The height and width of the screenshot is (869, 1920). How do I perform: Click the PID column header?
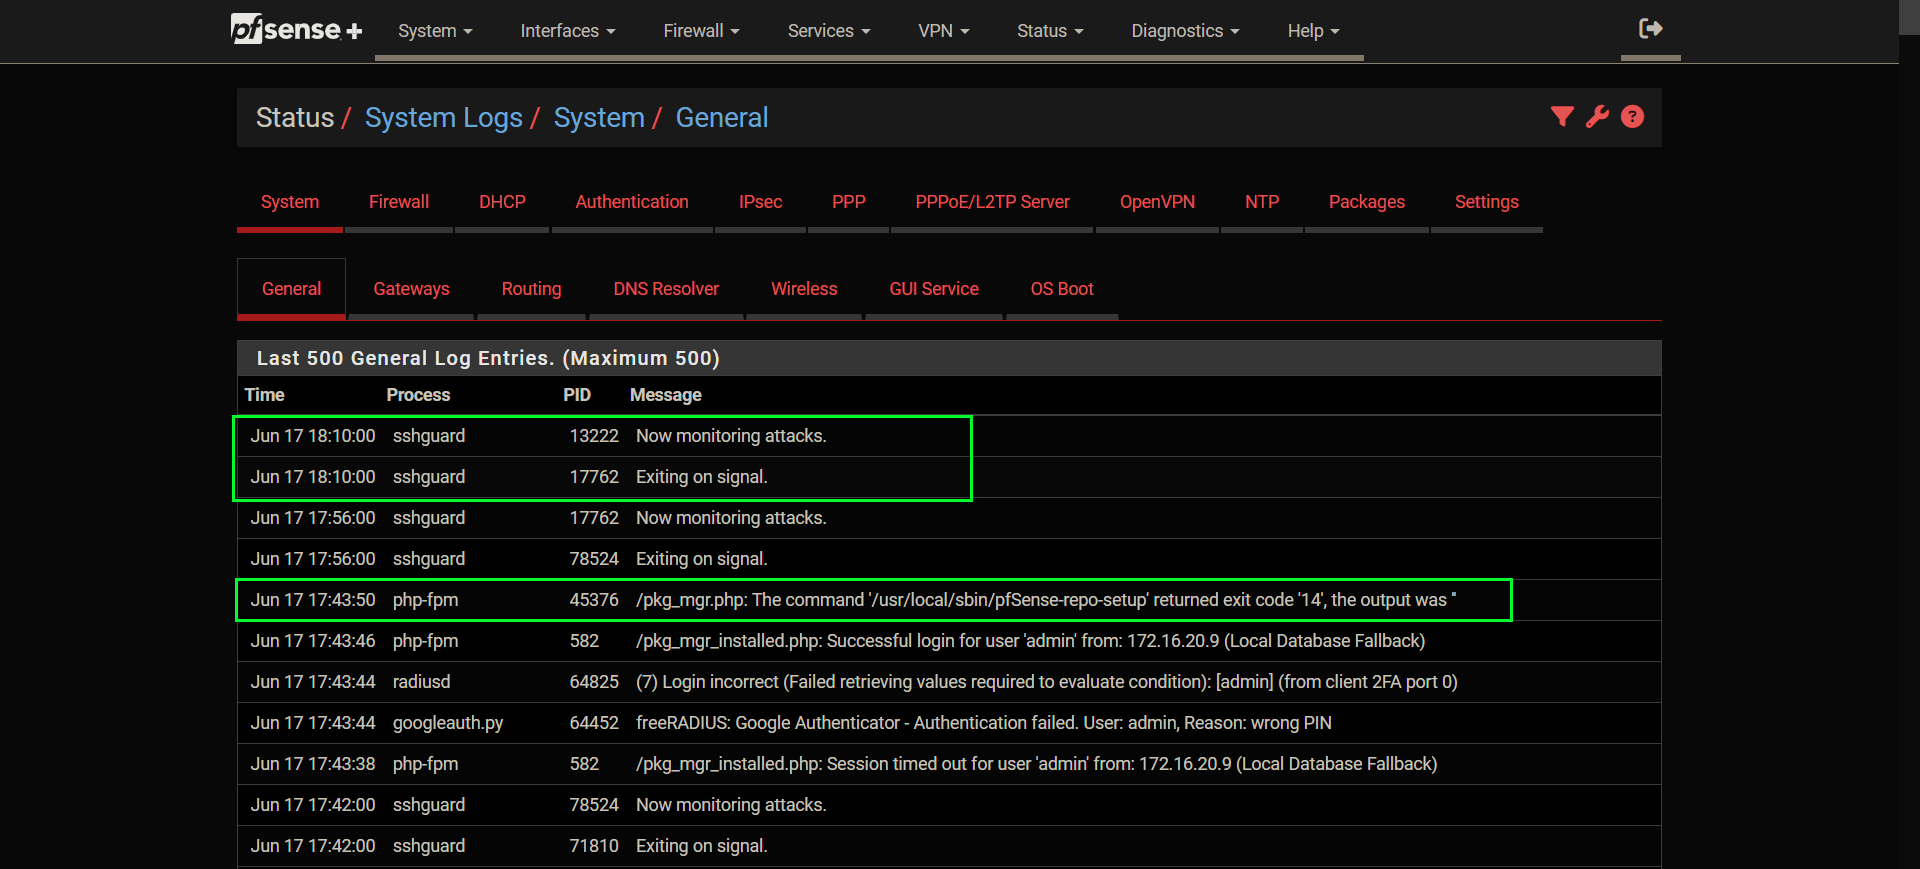(x=577, y=395)
